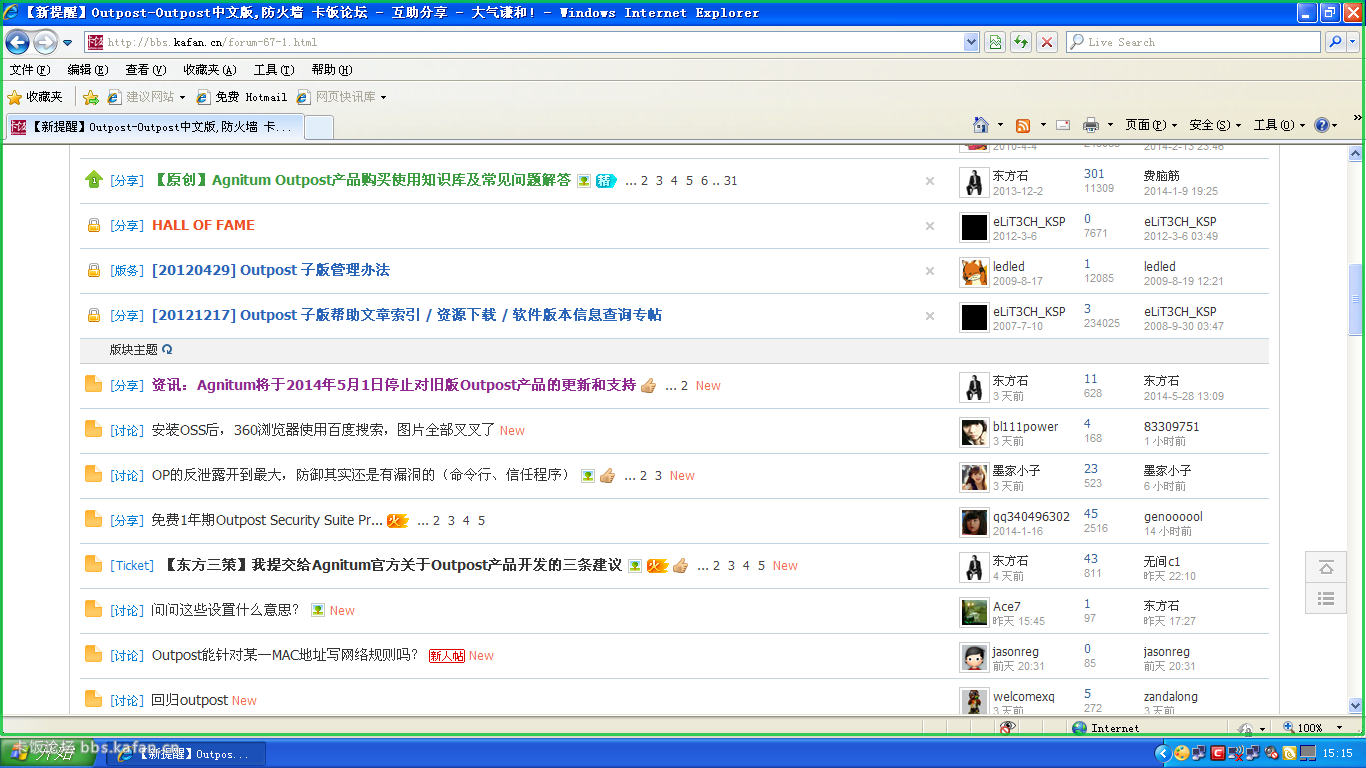This screenshot has height=768, width=1366.
Task: Open the 收藏夹 menu
Action: (210, 70)
